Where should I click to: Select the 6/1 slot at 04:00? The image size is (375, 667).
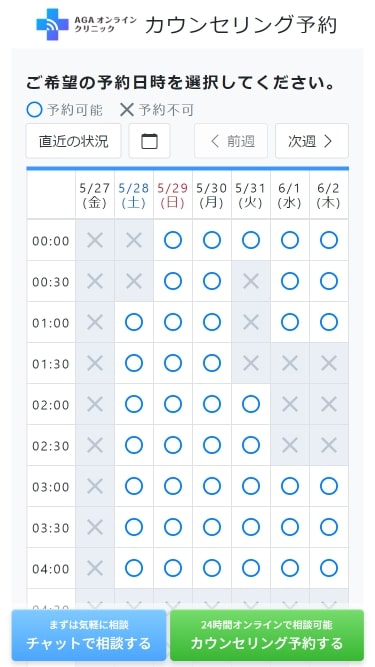tap(290, 568)
